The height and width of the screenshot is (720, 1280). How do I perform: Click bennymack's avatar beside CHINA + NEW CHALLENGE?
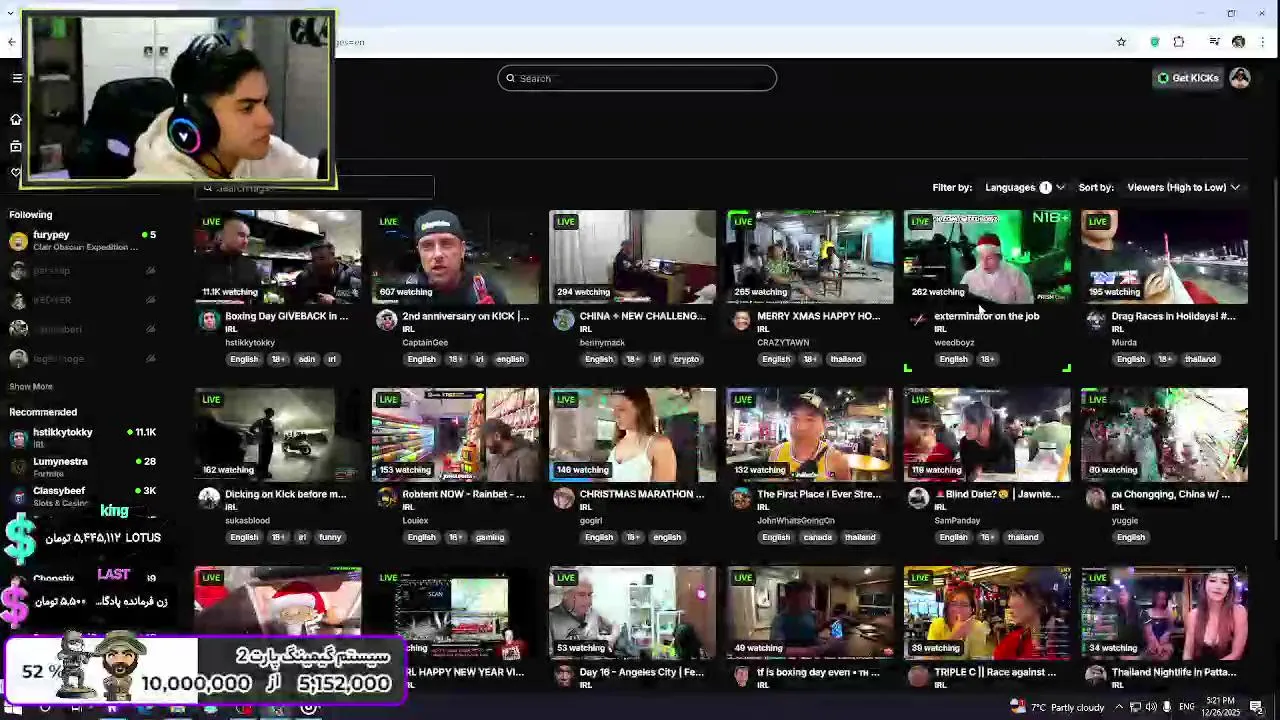click(x=564, y=320)
